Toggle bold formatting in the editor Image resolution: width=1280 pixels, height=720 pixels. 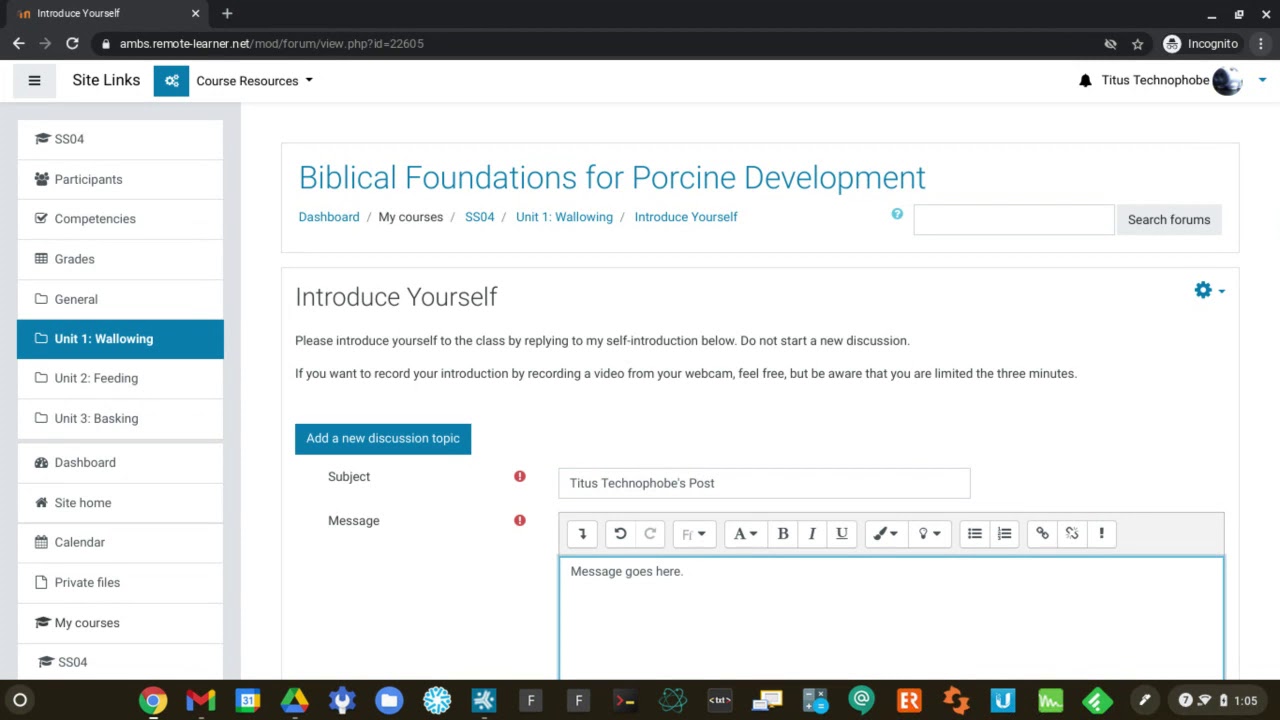coord(783,534)
